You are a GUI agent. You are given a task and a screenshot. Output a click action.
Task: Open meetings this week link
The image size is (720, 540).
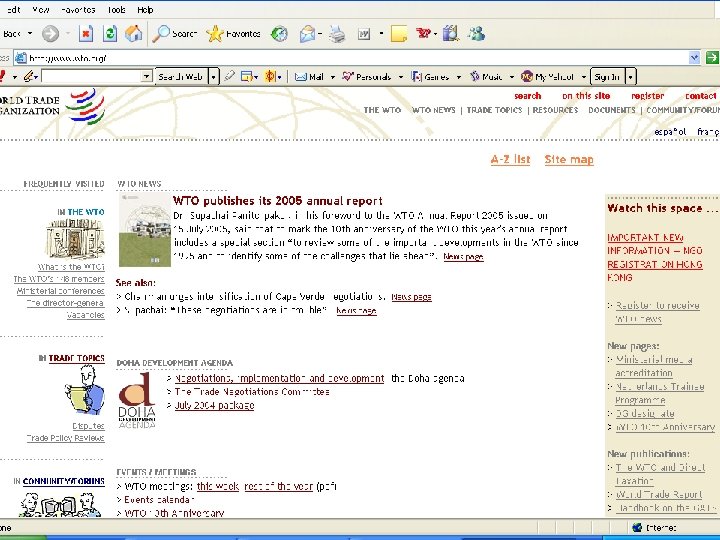tap(218, 486)
